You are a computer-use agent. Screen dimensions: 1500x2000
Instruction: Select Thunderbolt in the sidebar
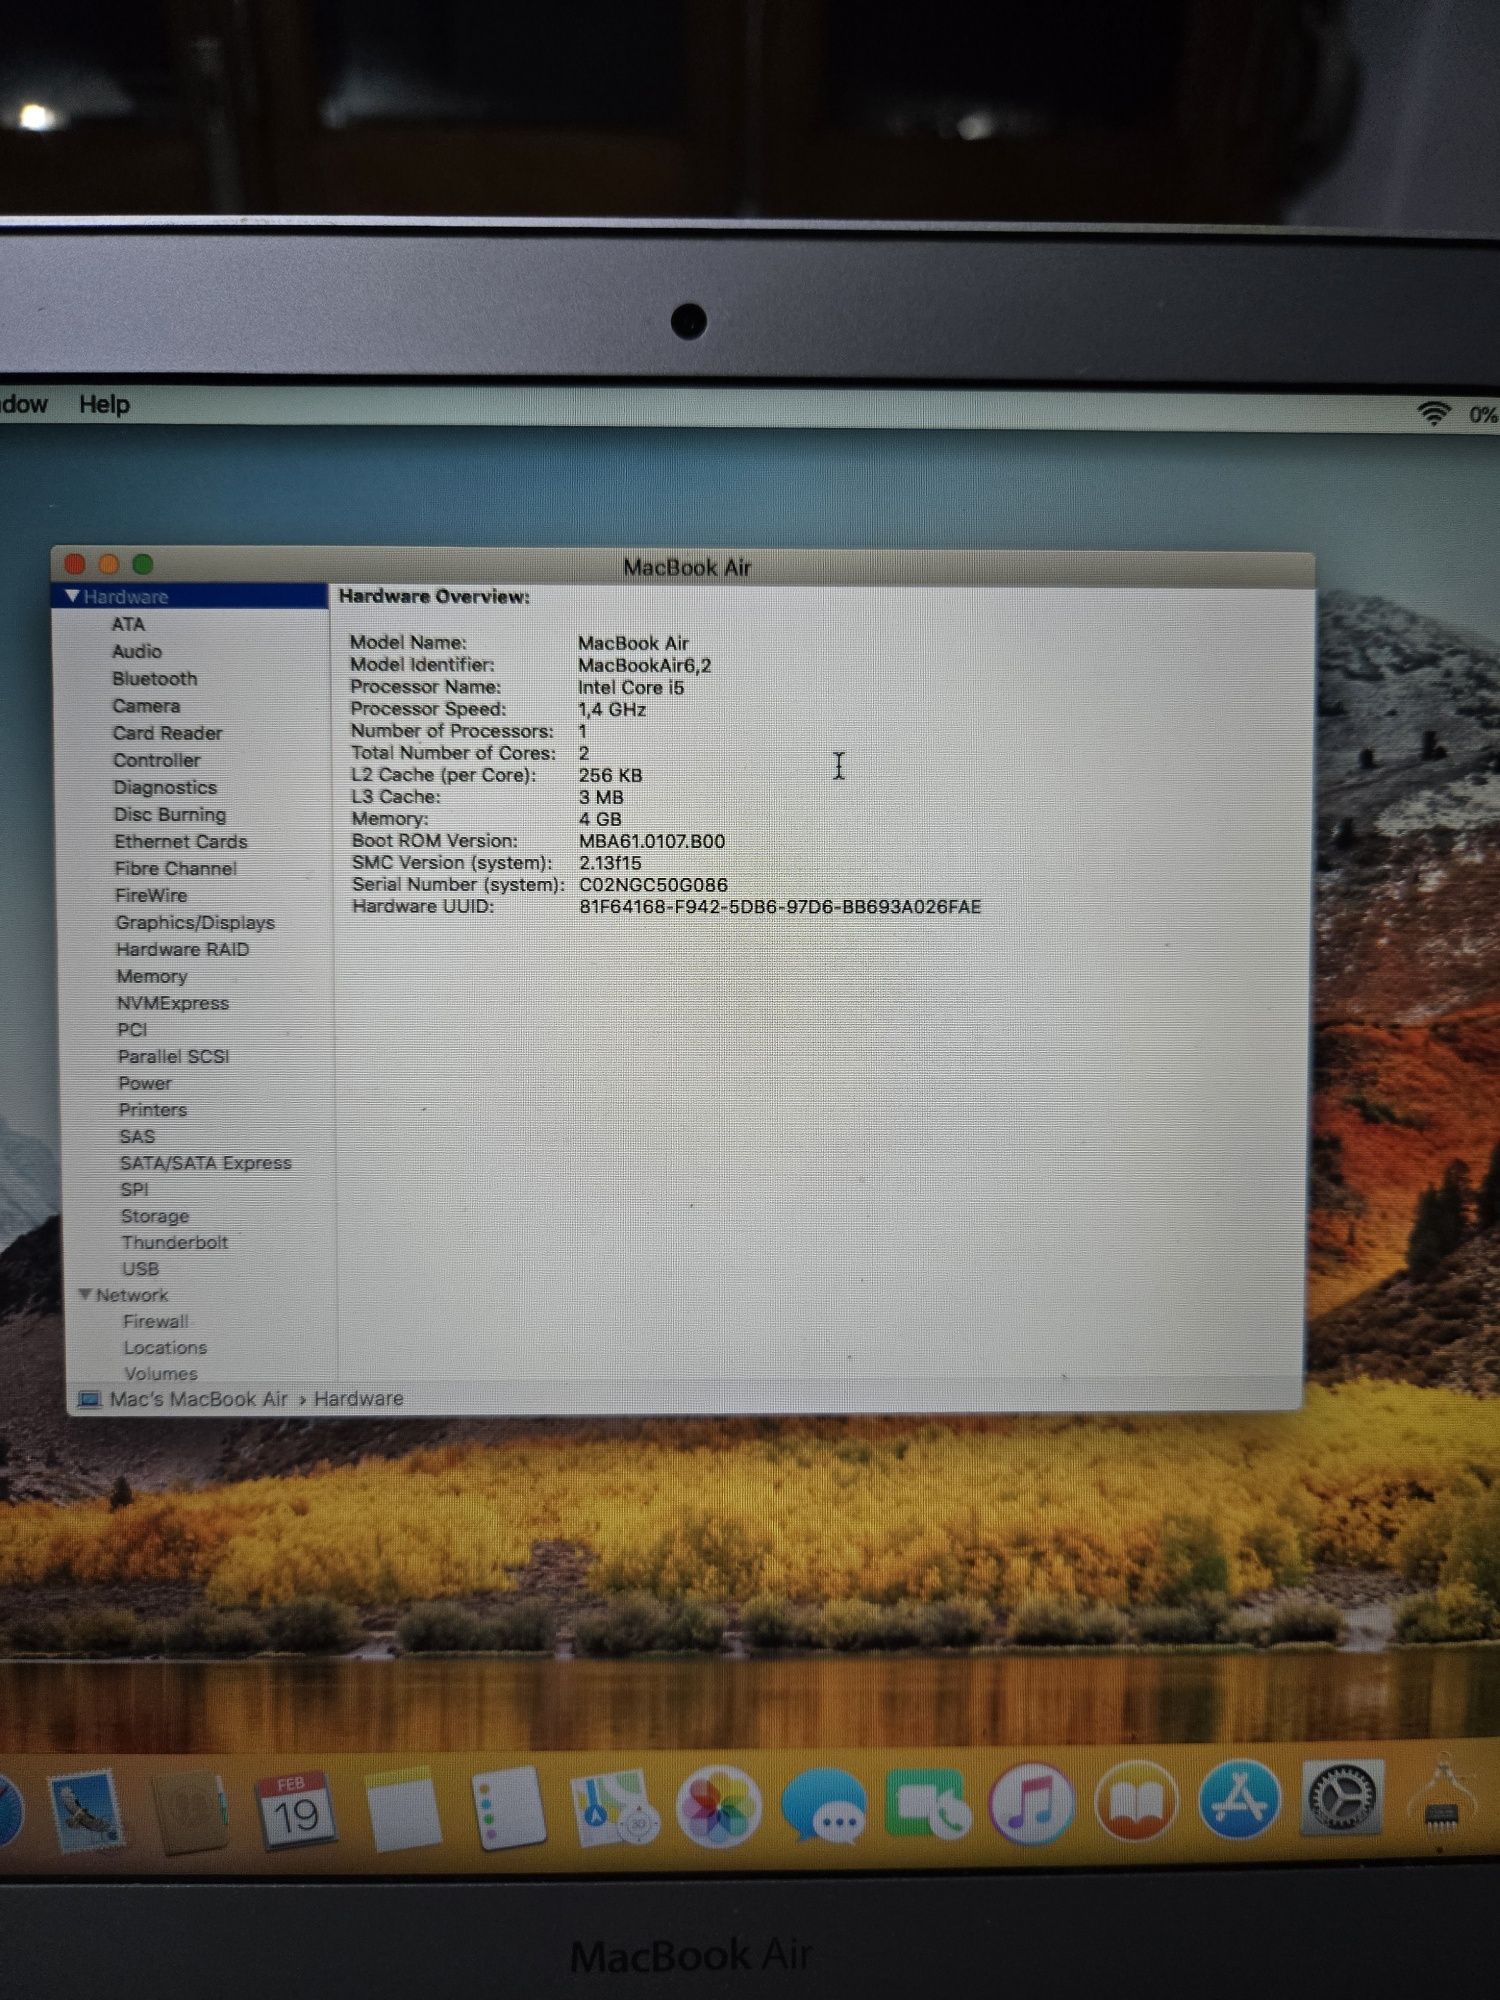point(175,1242)
